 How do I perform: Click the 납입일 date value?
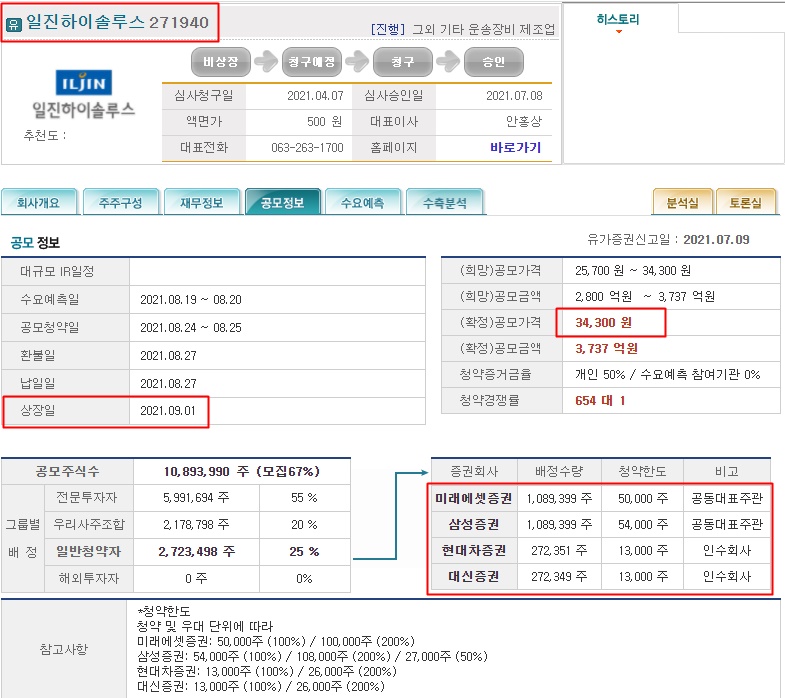click(x=168, y=384)
